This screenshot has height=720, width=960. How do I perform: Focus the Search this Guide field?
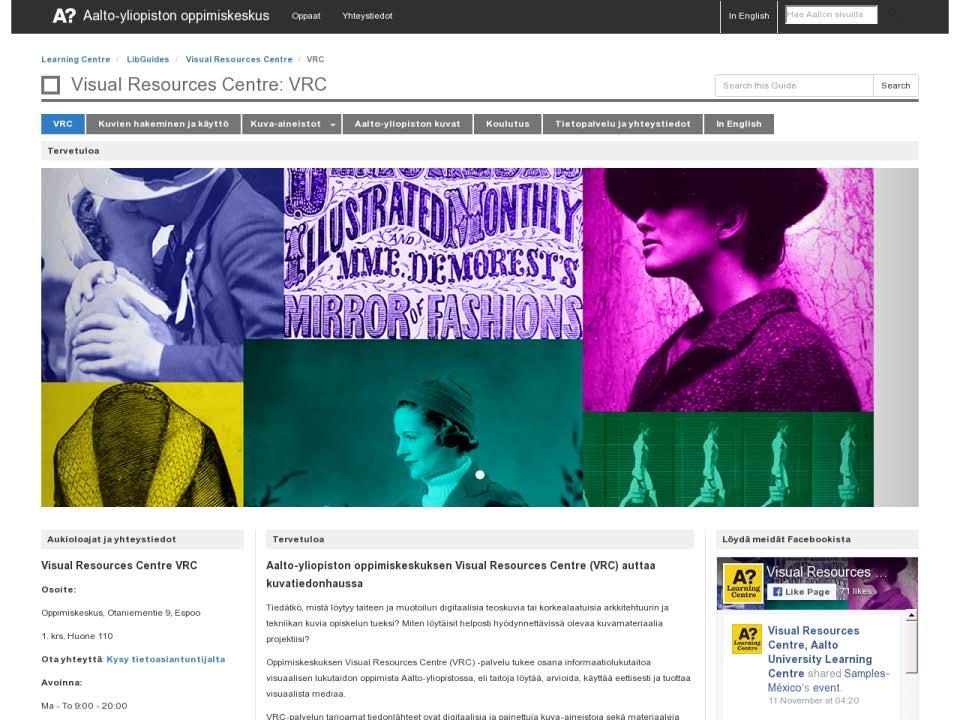click(x=794, y=86)
